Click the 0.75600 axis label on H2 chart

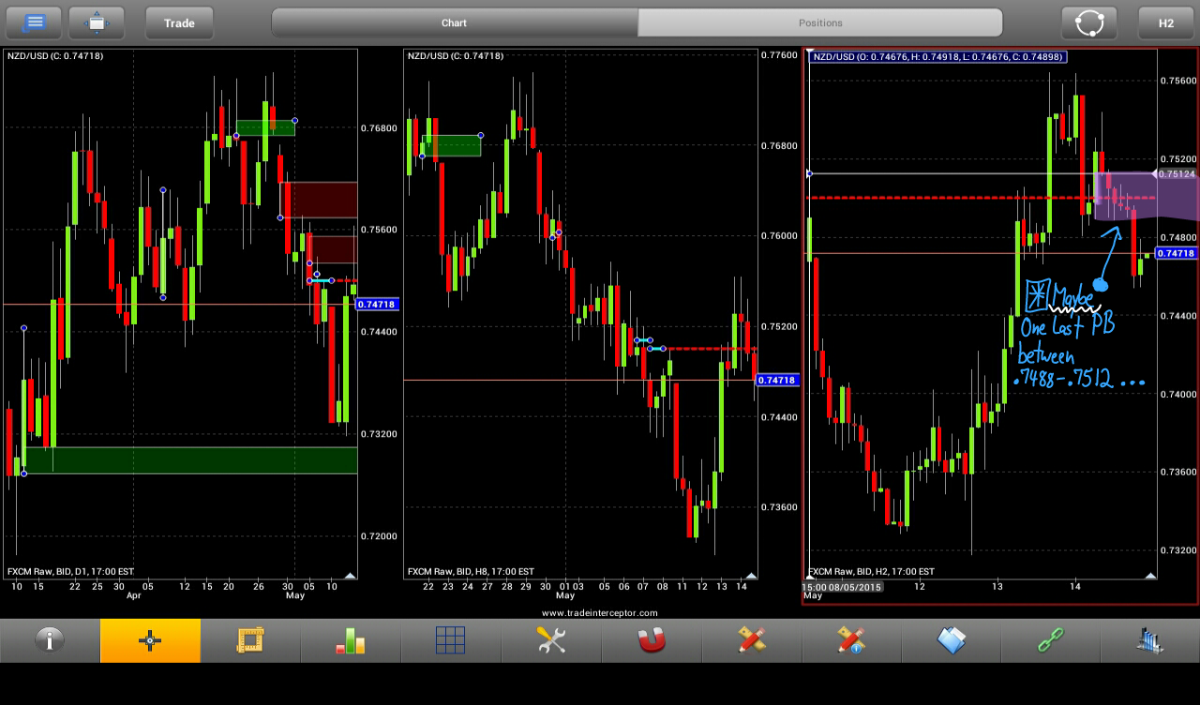point(1180,79)
